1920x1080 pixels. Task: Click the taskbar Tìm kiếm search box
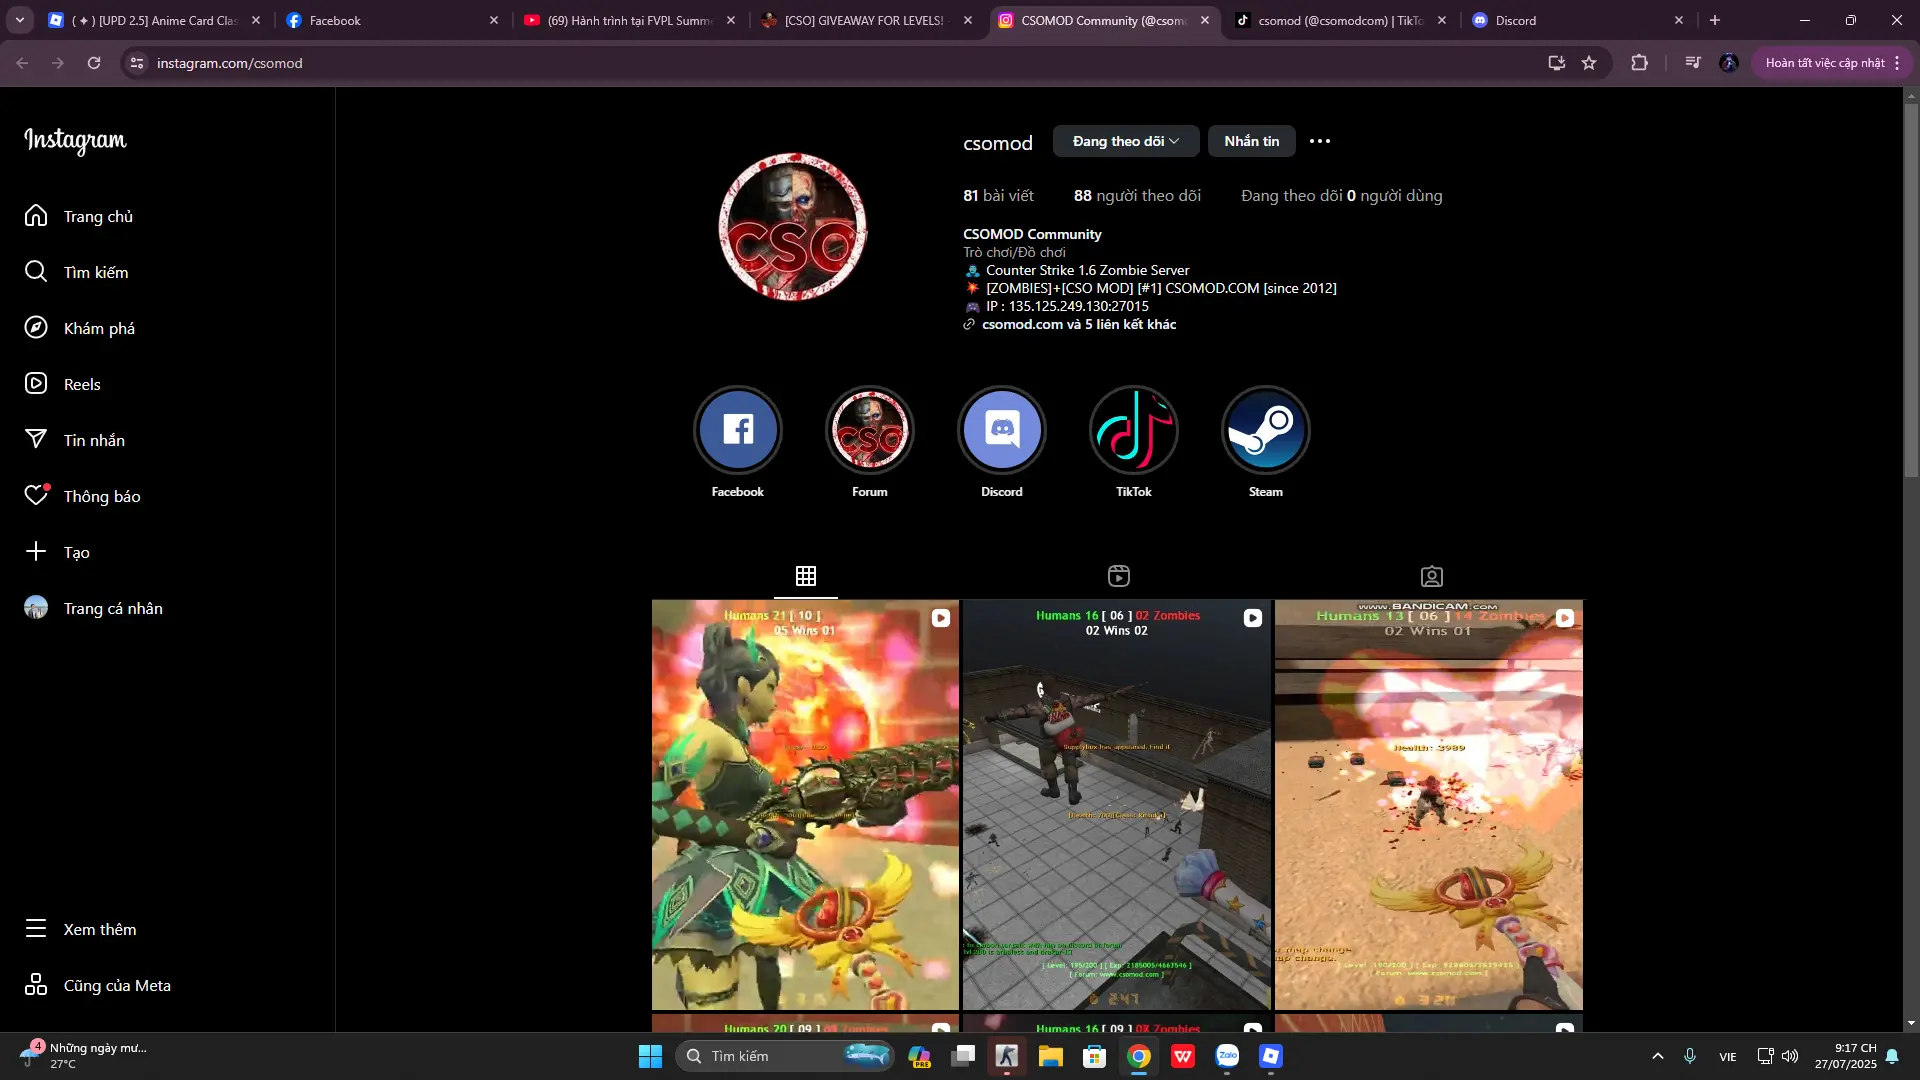pos(785,1056)
